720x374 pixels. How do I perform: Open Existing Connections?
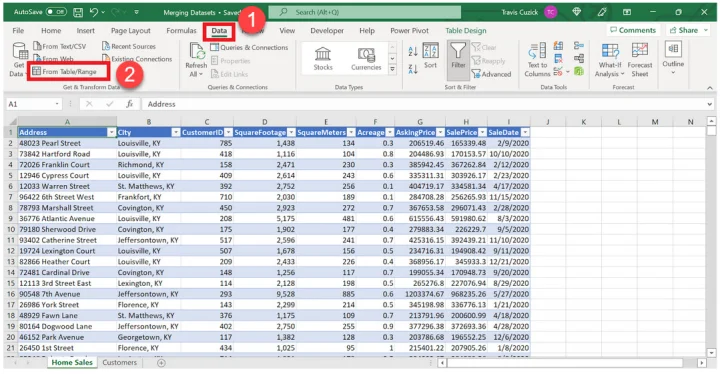[137, 59]
